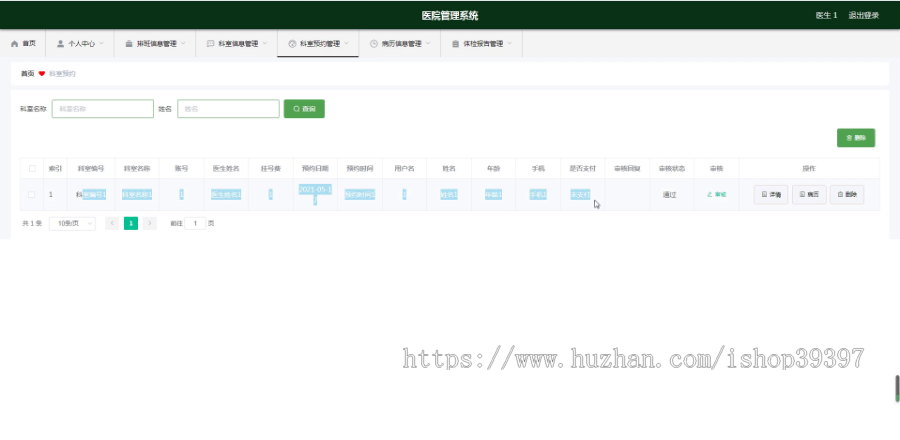Click the 操作 column header
900x440 pixels.
(809, 169)
